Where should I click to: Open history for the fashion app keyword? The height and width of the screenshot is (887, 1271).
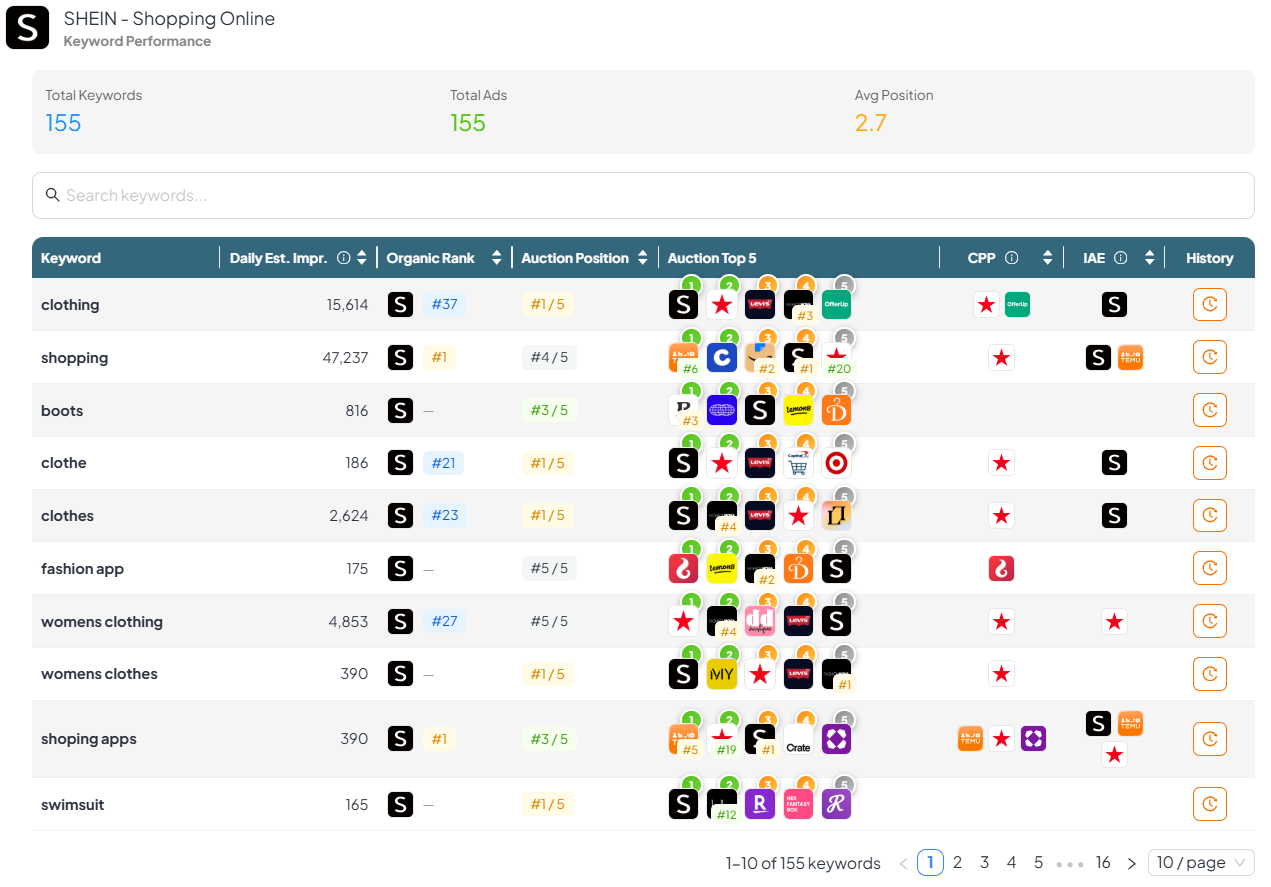point(1209,568)
